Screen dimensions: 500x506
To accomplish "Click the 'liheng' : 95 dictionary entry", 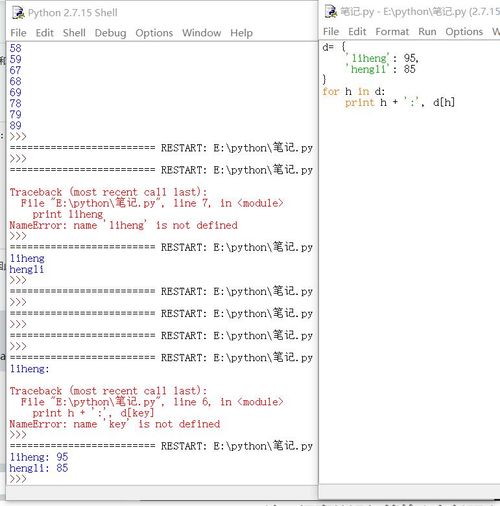I will click(x=382, y=58).
